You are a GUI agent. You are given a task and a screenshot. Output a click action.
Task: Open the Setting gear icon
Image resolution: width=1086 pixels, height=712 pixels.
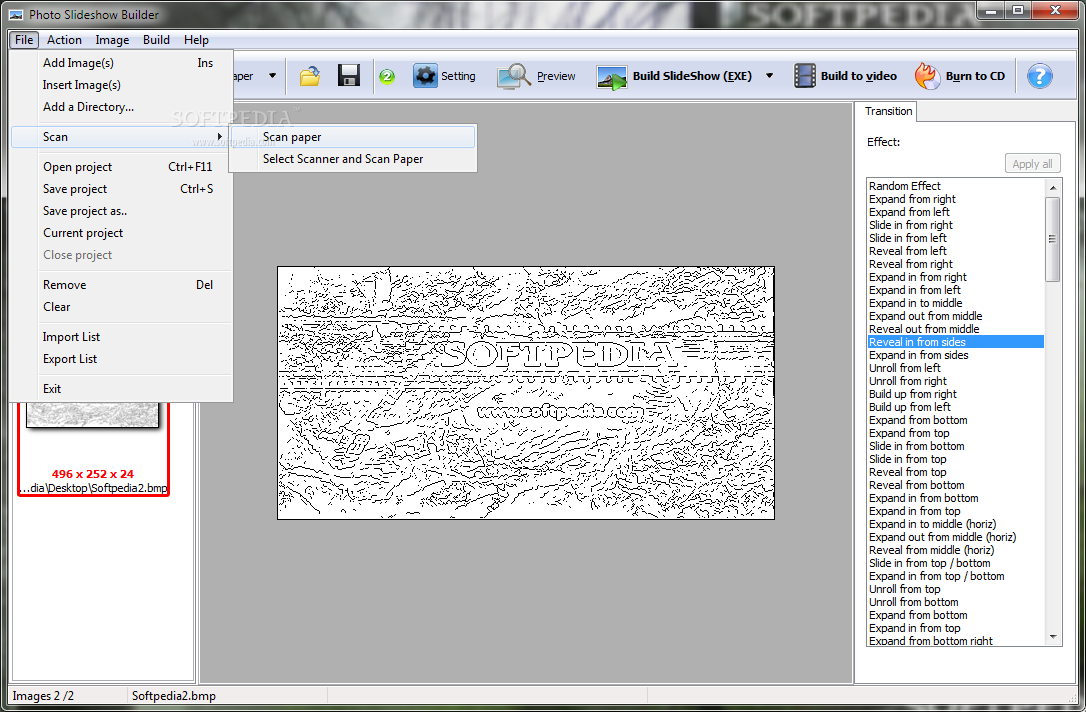pyautogui.click(x=425, y=75)
